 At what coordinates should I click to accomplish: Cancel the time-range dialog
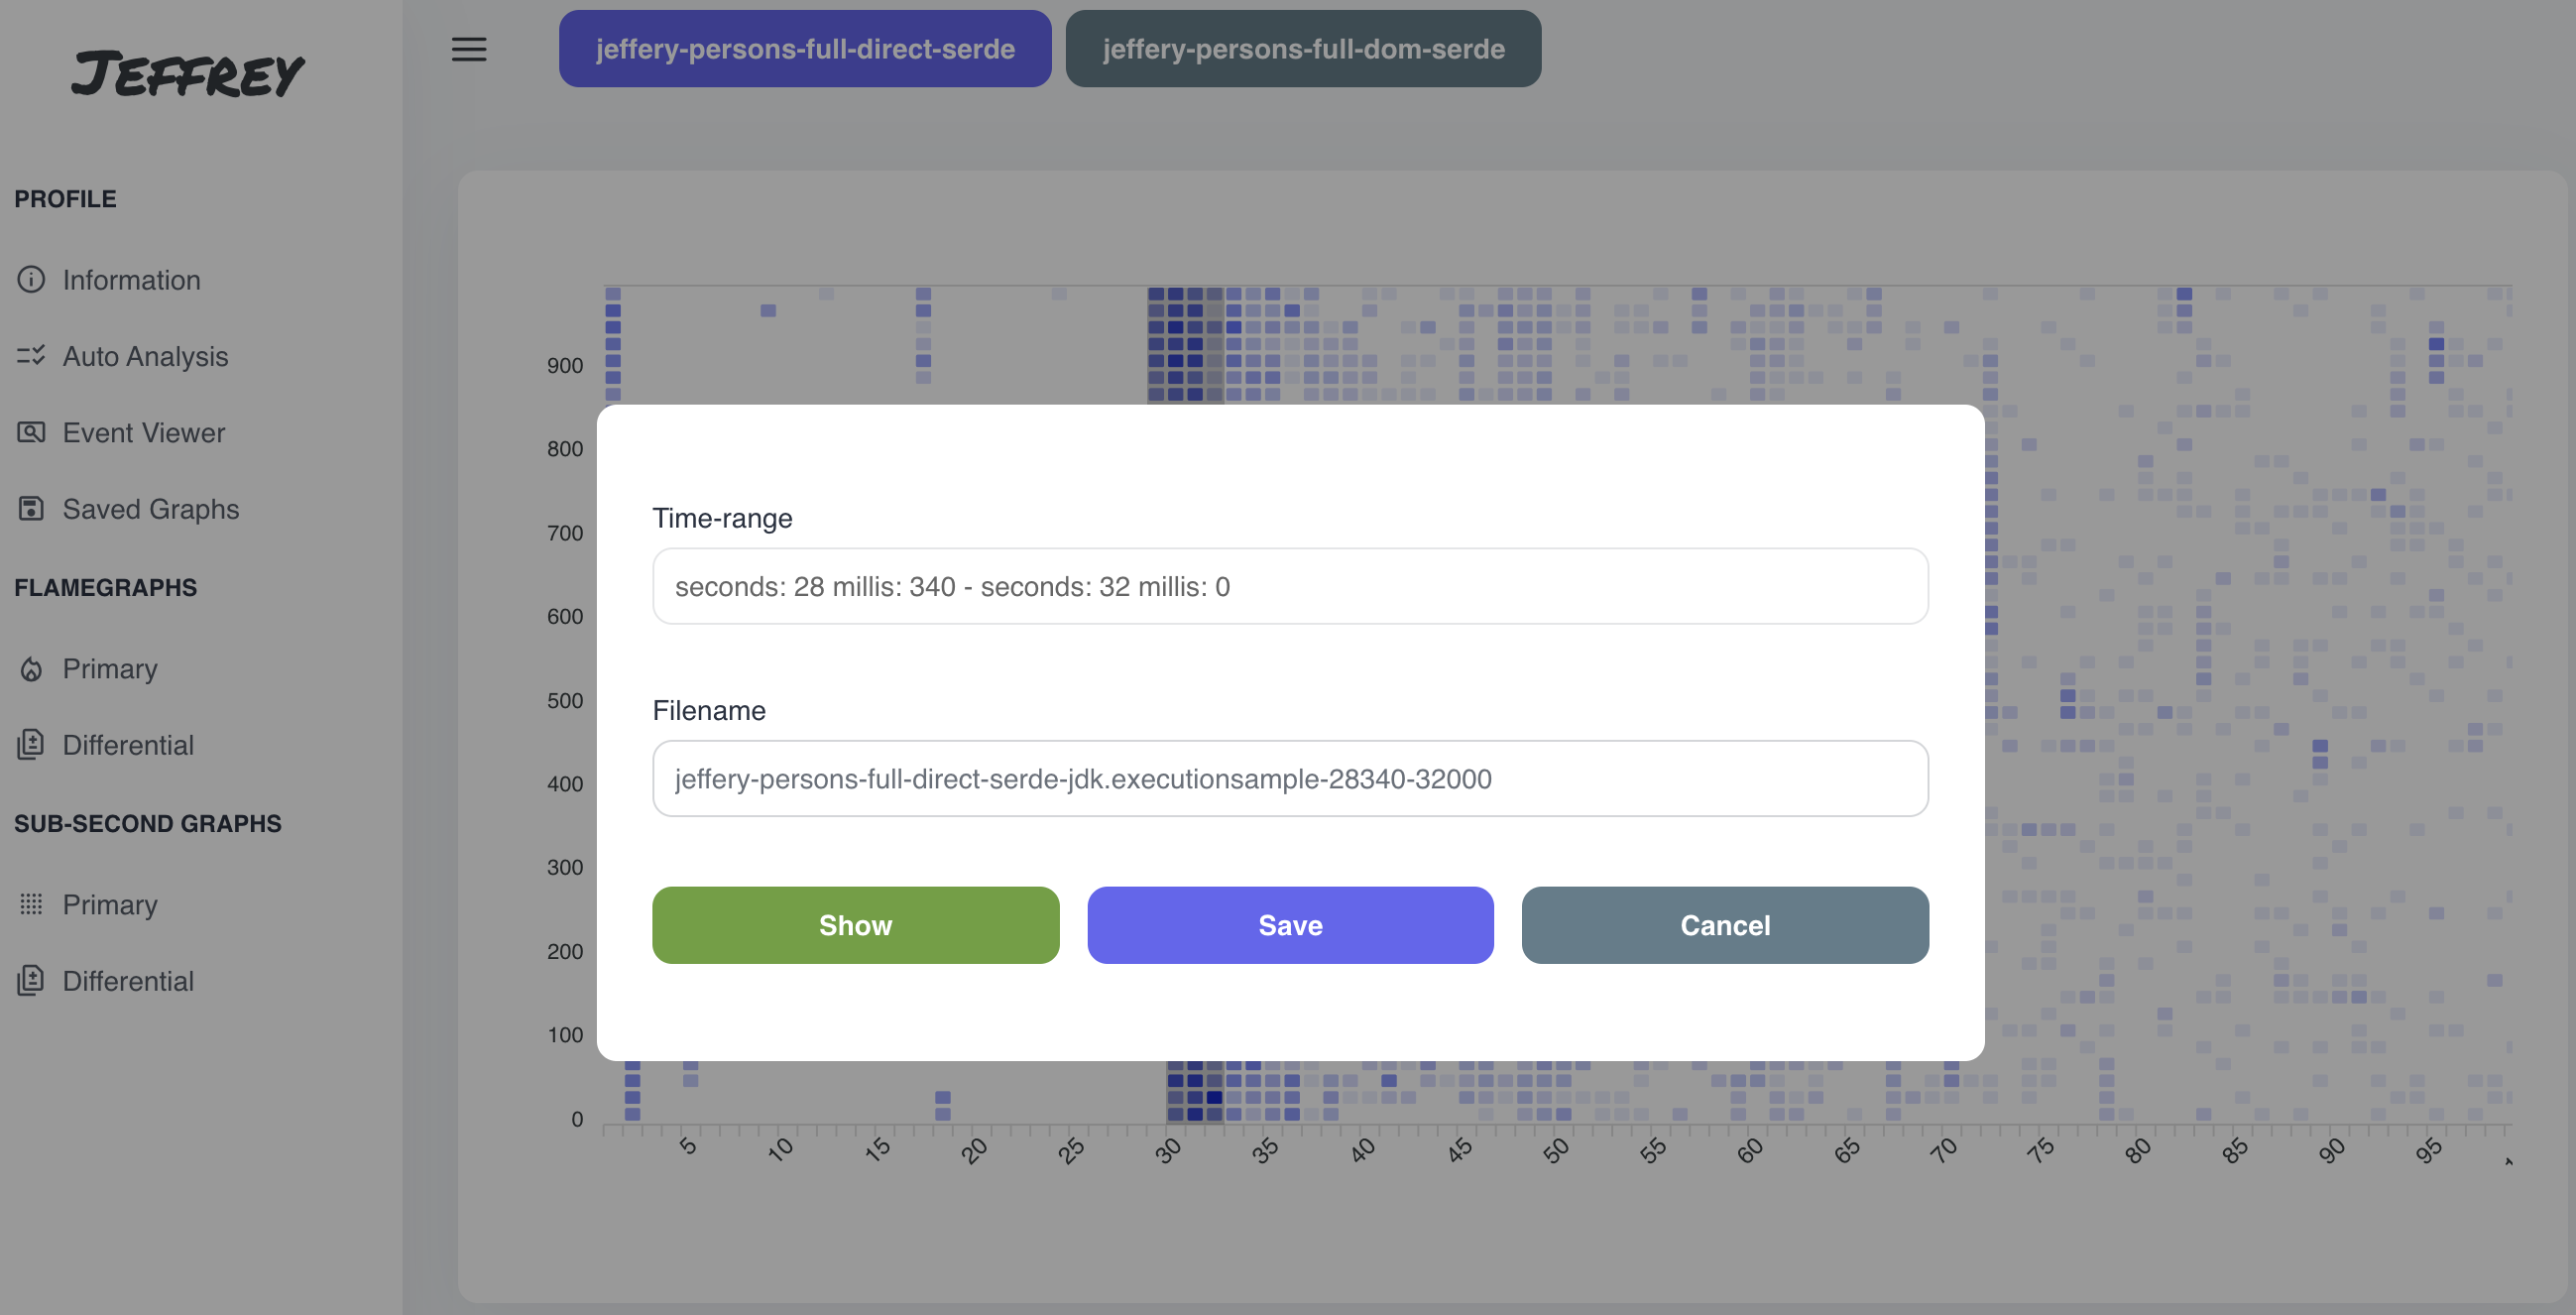pyautogui.click(x=1725, y=925)
